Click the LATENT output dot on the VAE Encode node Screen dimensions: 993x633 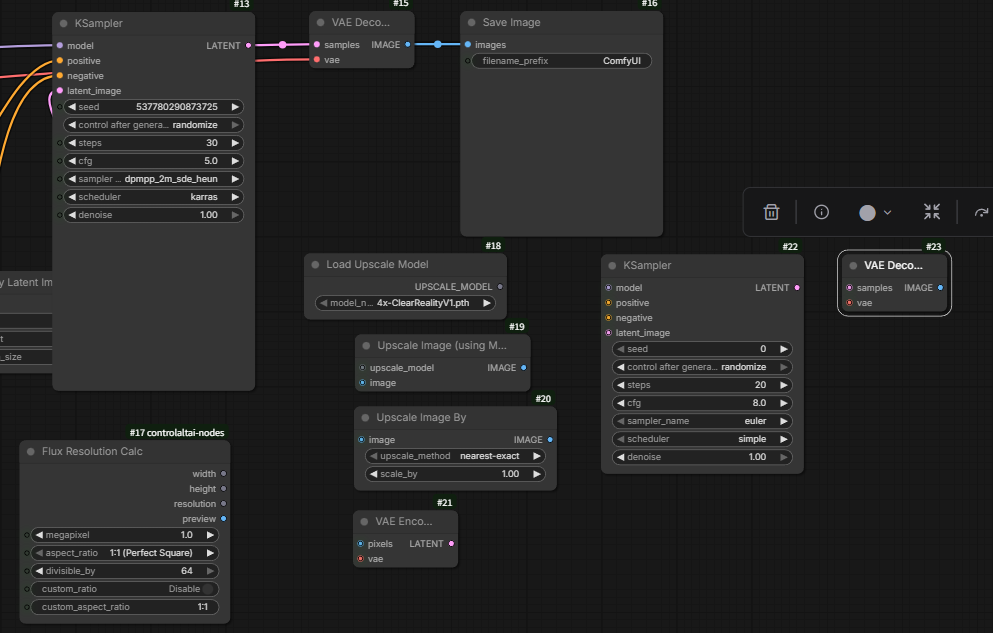point(451,544)
